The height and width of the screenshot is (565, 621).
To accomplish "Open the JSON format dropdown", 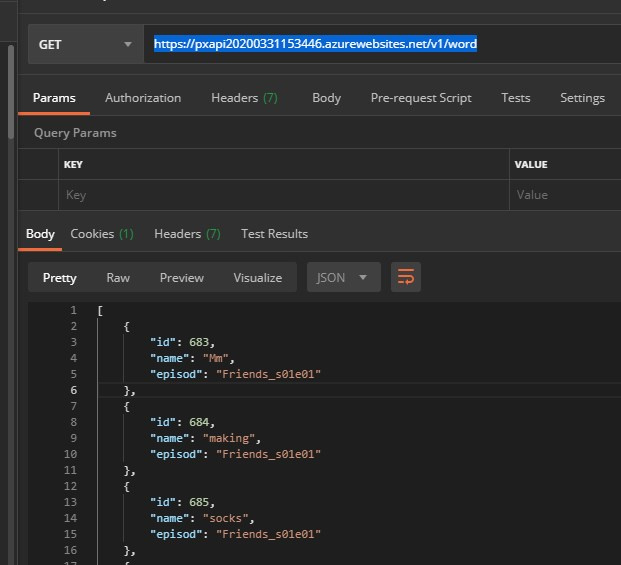I will coord(344,277).
